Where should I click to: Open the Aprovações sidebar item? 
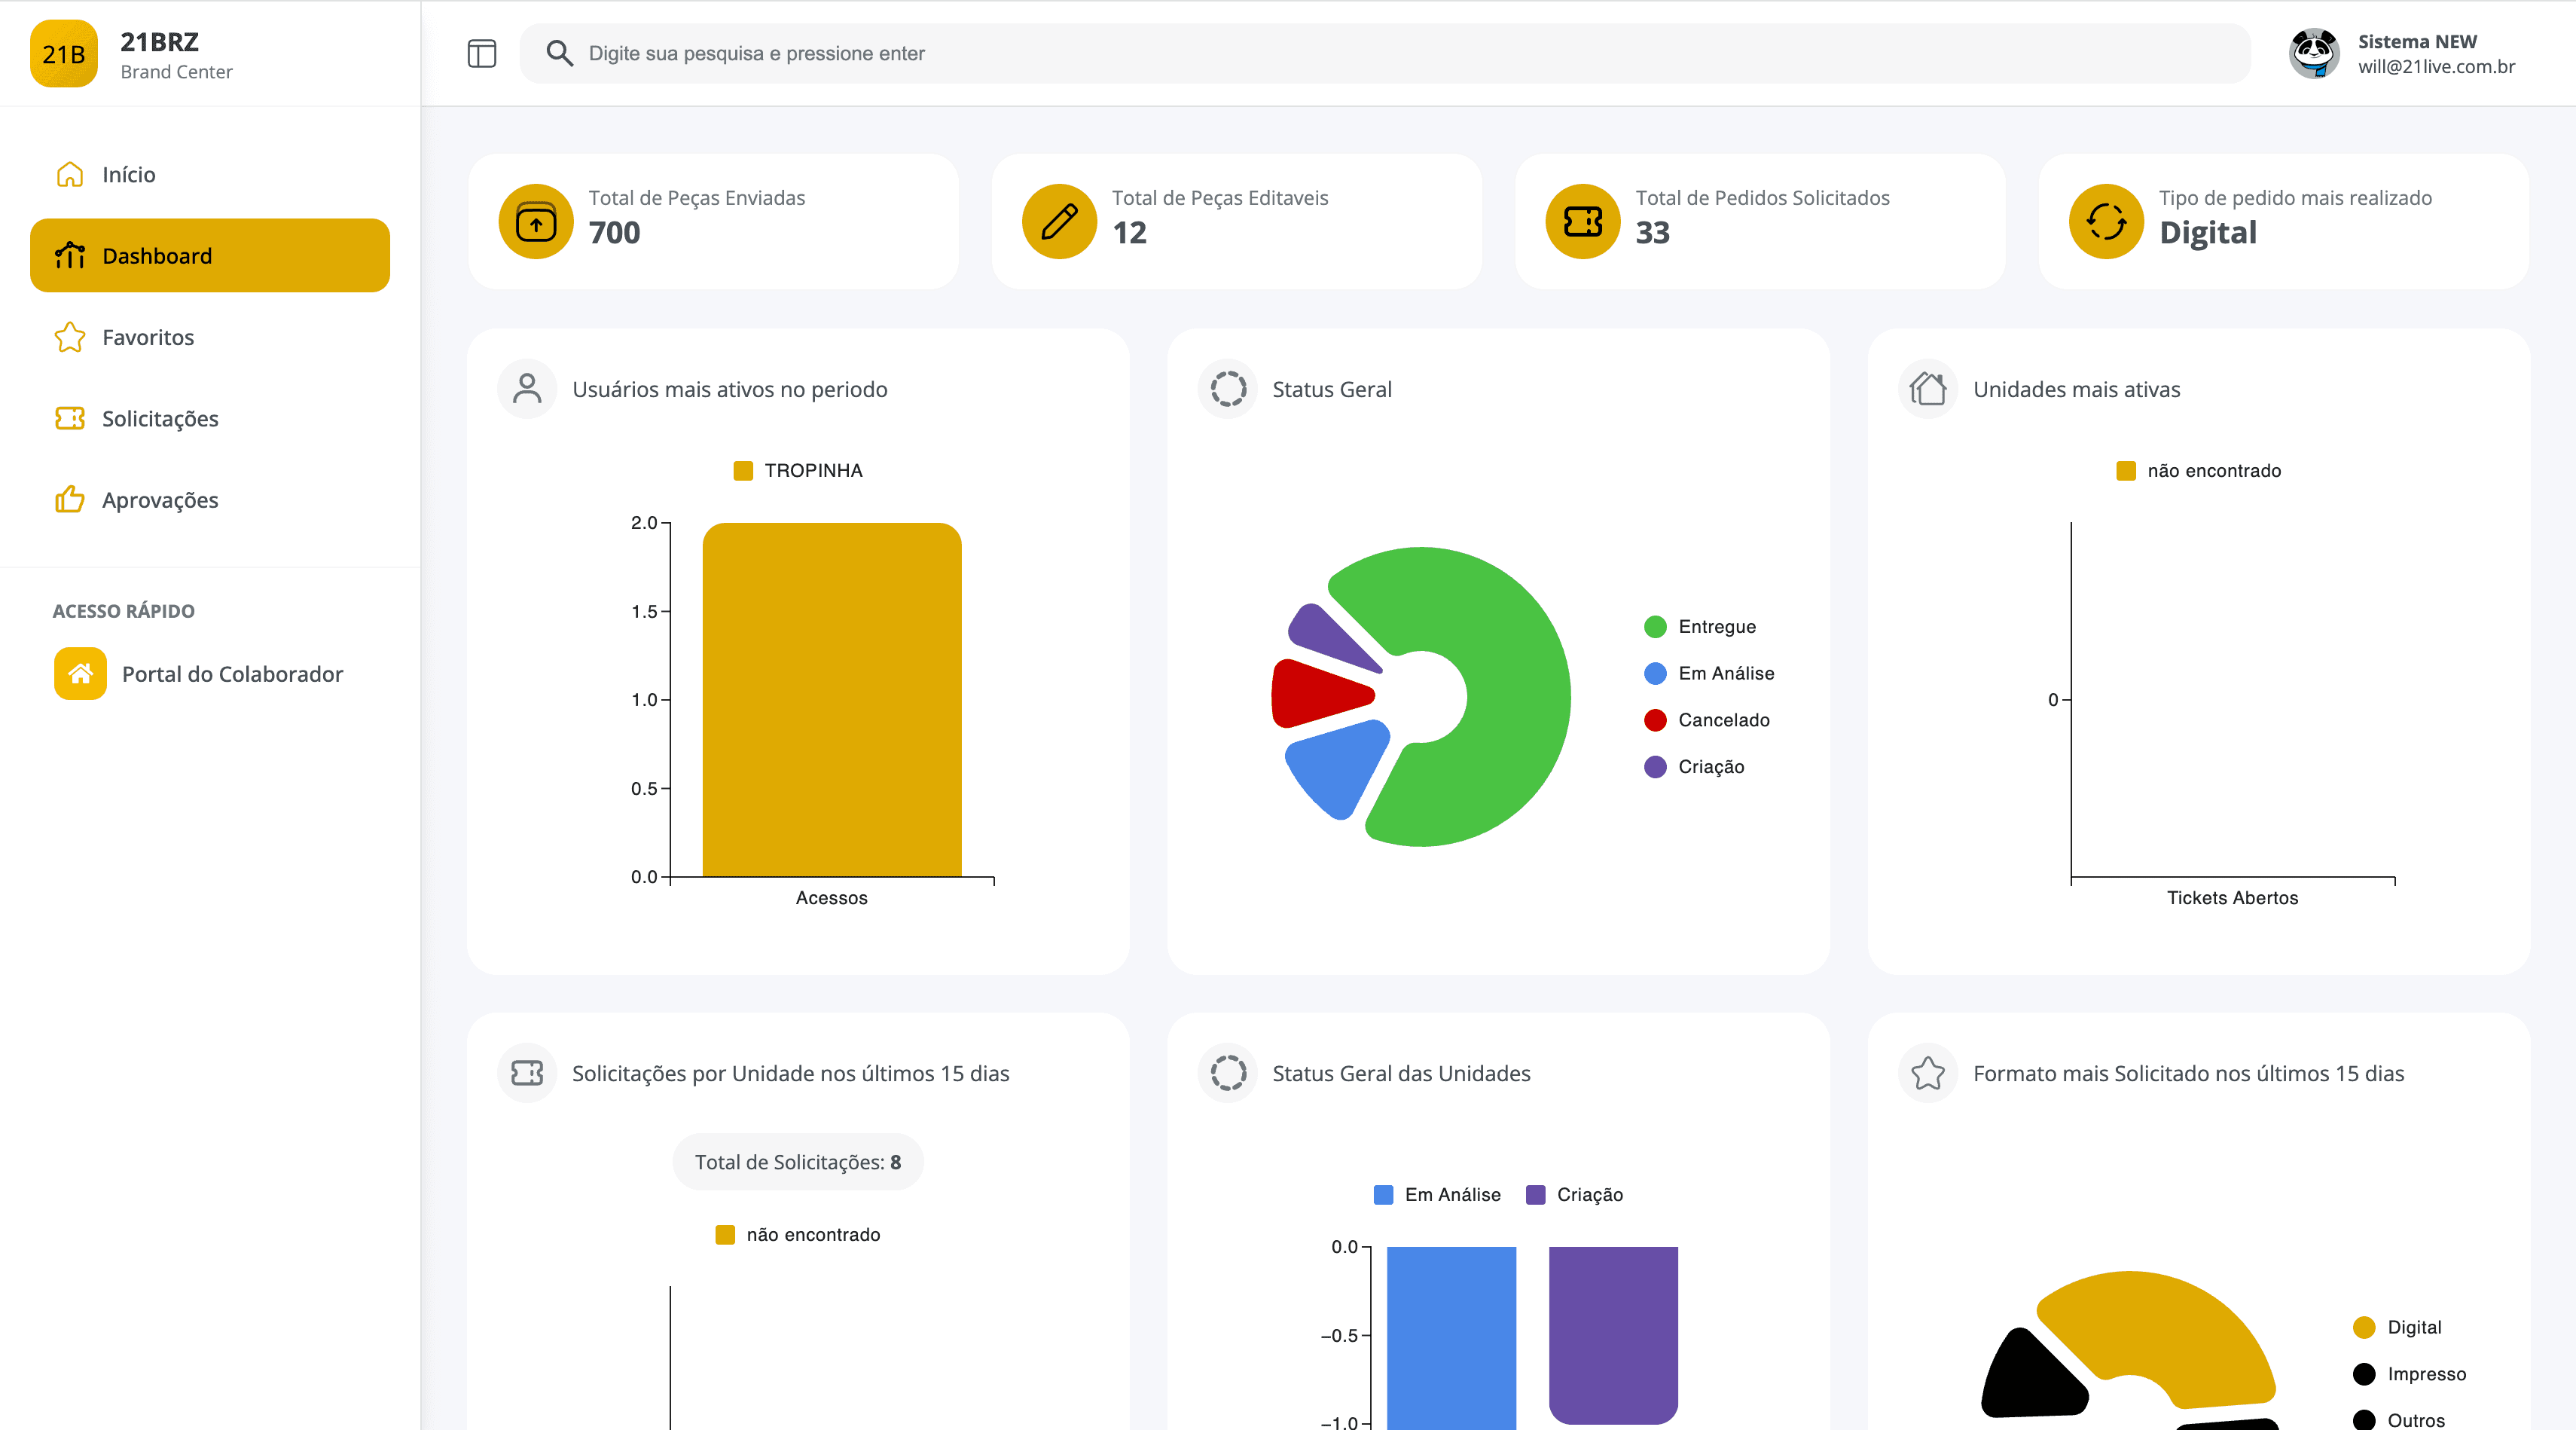pos(160,499)
